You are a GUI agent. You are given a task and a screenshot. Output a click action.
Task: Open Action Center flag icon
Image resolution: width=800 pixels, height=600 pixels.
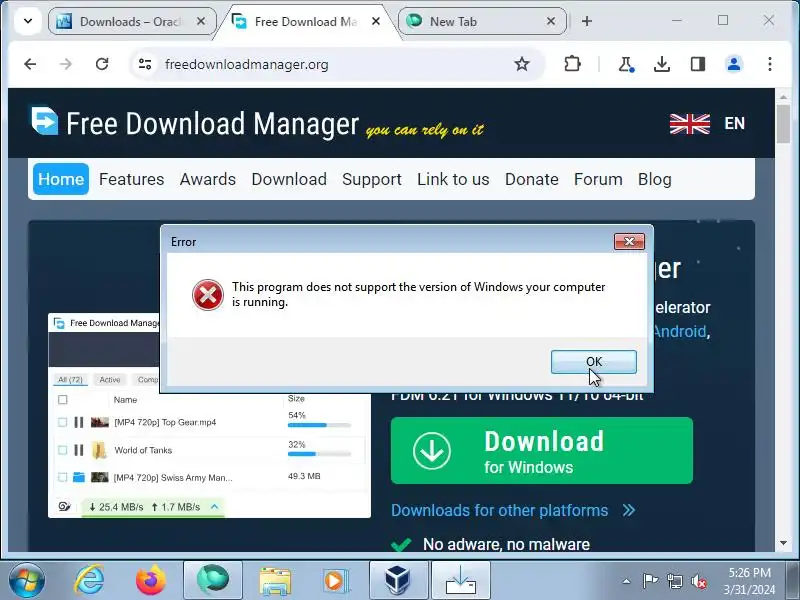(650, 581)
